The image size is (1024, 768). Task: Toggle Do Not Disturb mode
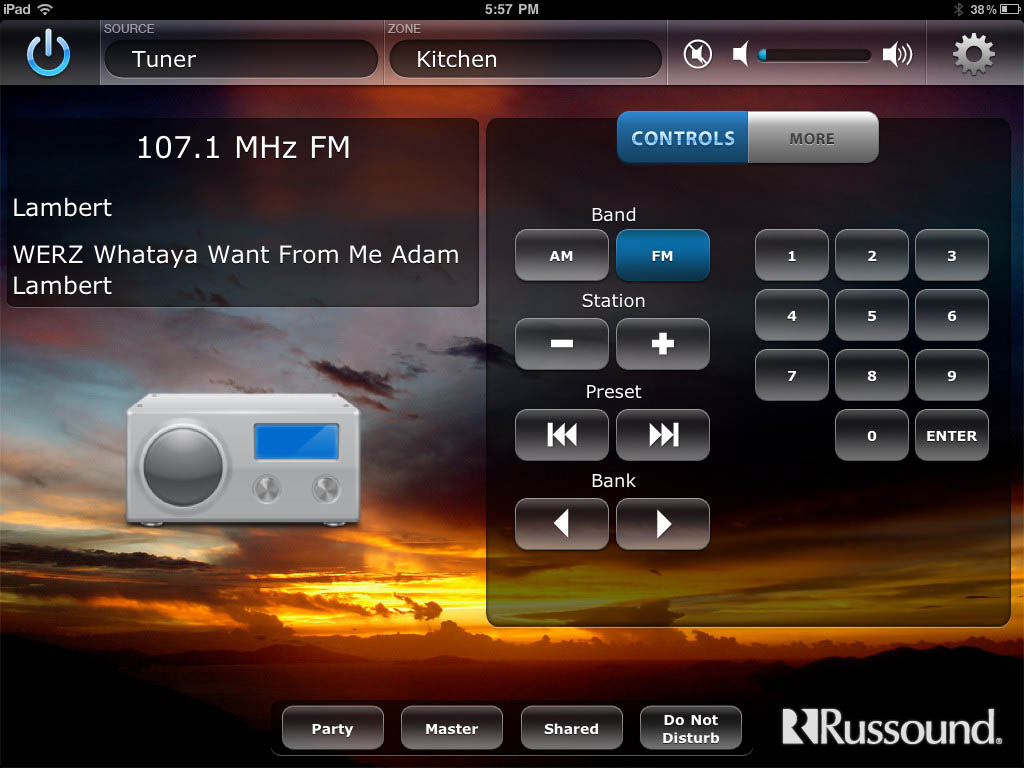point(691,729)
